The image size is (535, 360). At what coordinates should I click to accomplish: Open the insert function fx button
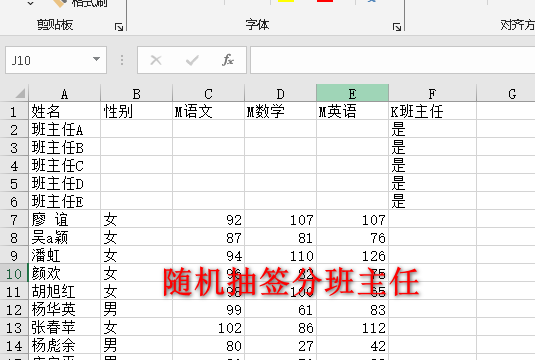228,60
